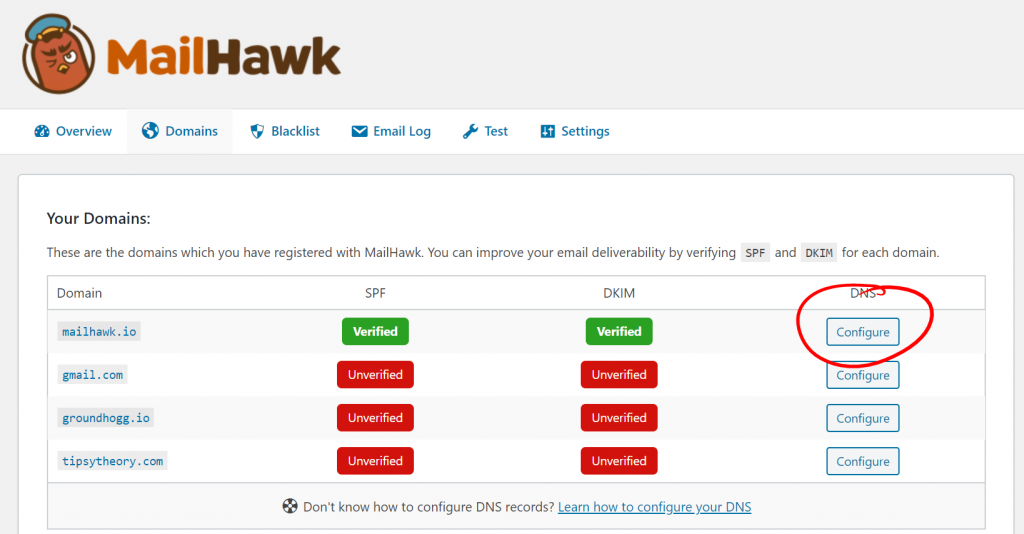Viewport: 1024px width, 534px height.
Task: Click the DKIM Verified badge for mailhawk.io
Action: point(618,332)
